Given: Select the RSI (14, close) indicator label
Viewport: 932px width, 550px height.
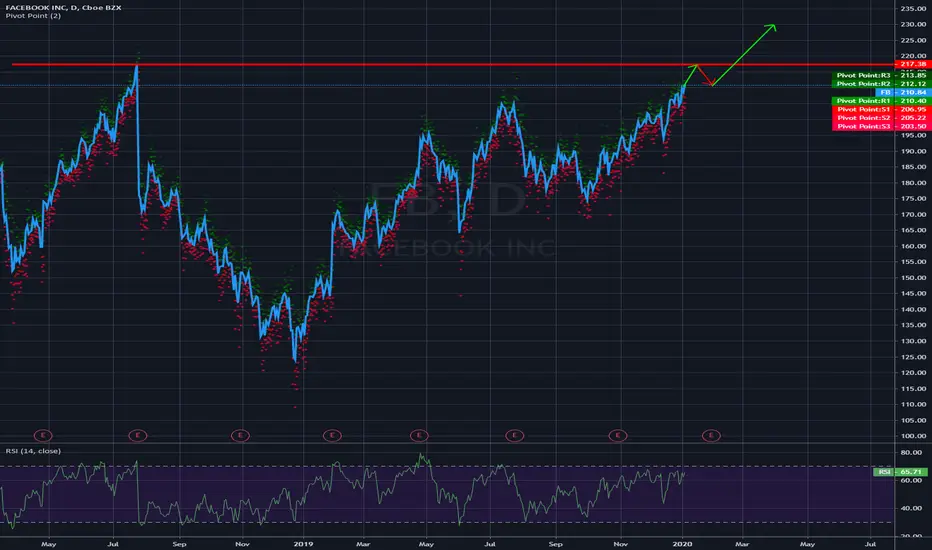Looking at the screenshot, I should point(33,451).
